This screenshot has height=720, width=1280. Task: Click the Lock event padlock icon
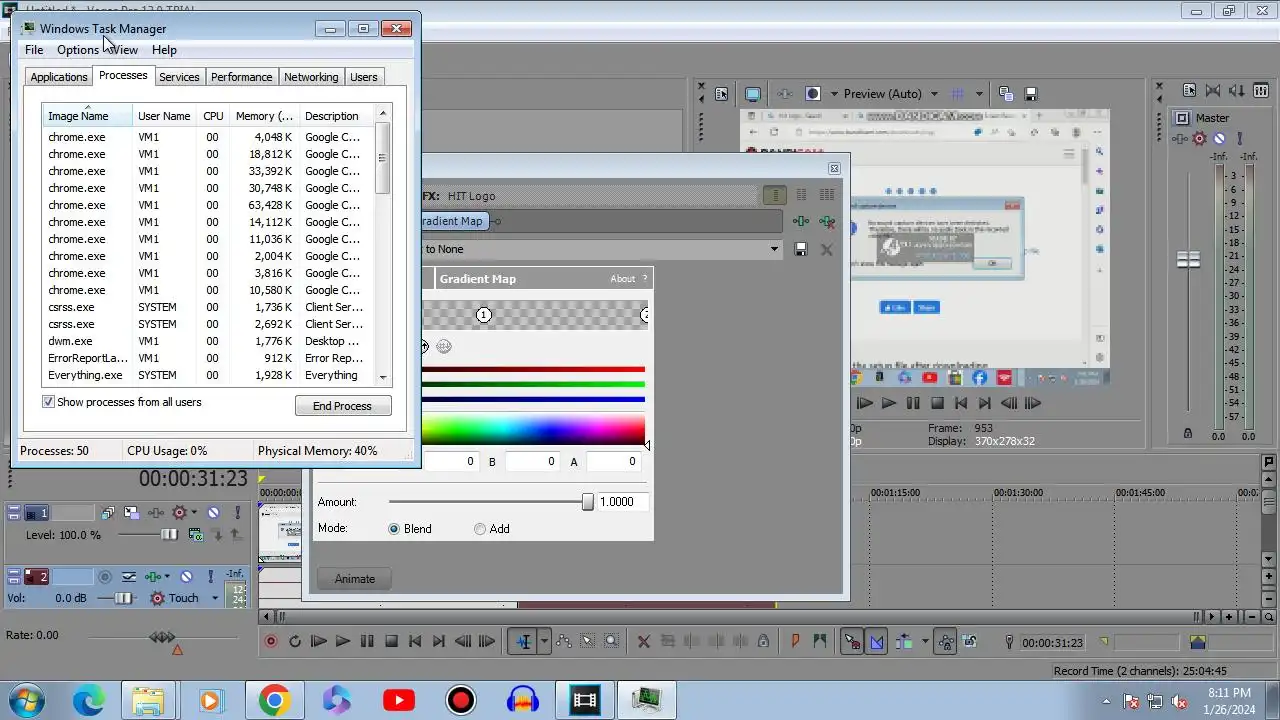(x=763, y=641)
